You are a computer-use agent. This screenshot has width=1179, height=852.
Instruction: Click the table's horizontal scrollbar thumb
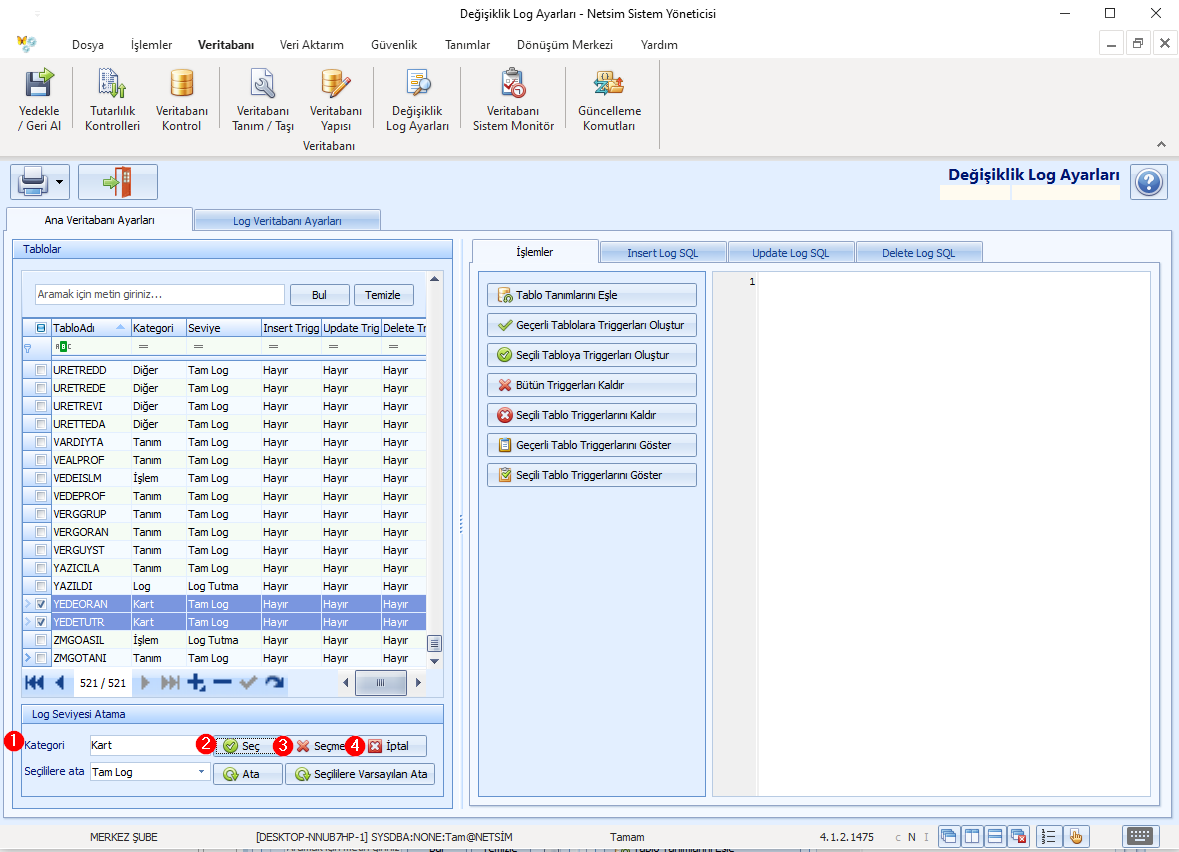(380, 683)
